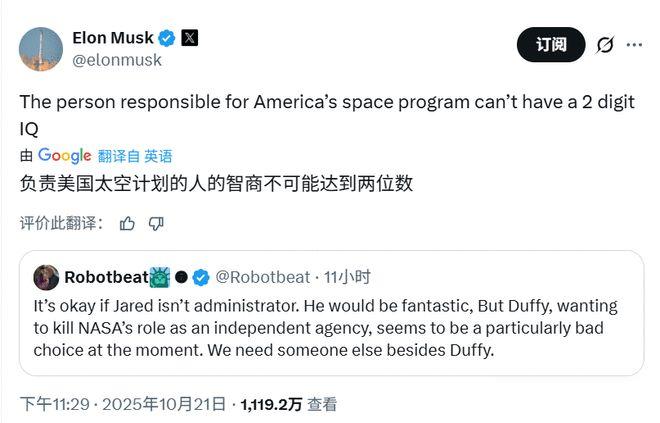The width and height of the screenshot is (660, 423).
Task: Click Robotbeat's blue verified badge
Action: pyautogui.click(x=201, y=277)
